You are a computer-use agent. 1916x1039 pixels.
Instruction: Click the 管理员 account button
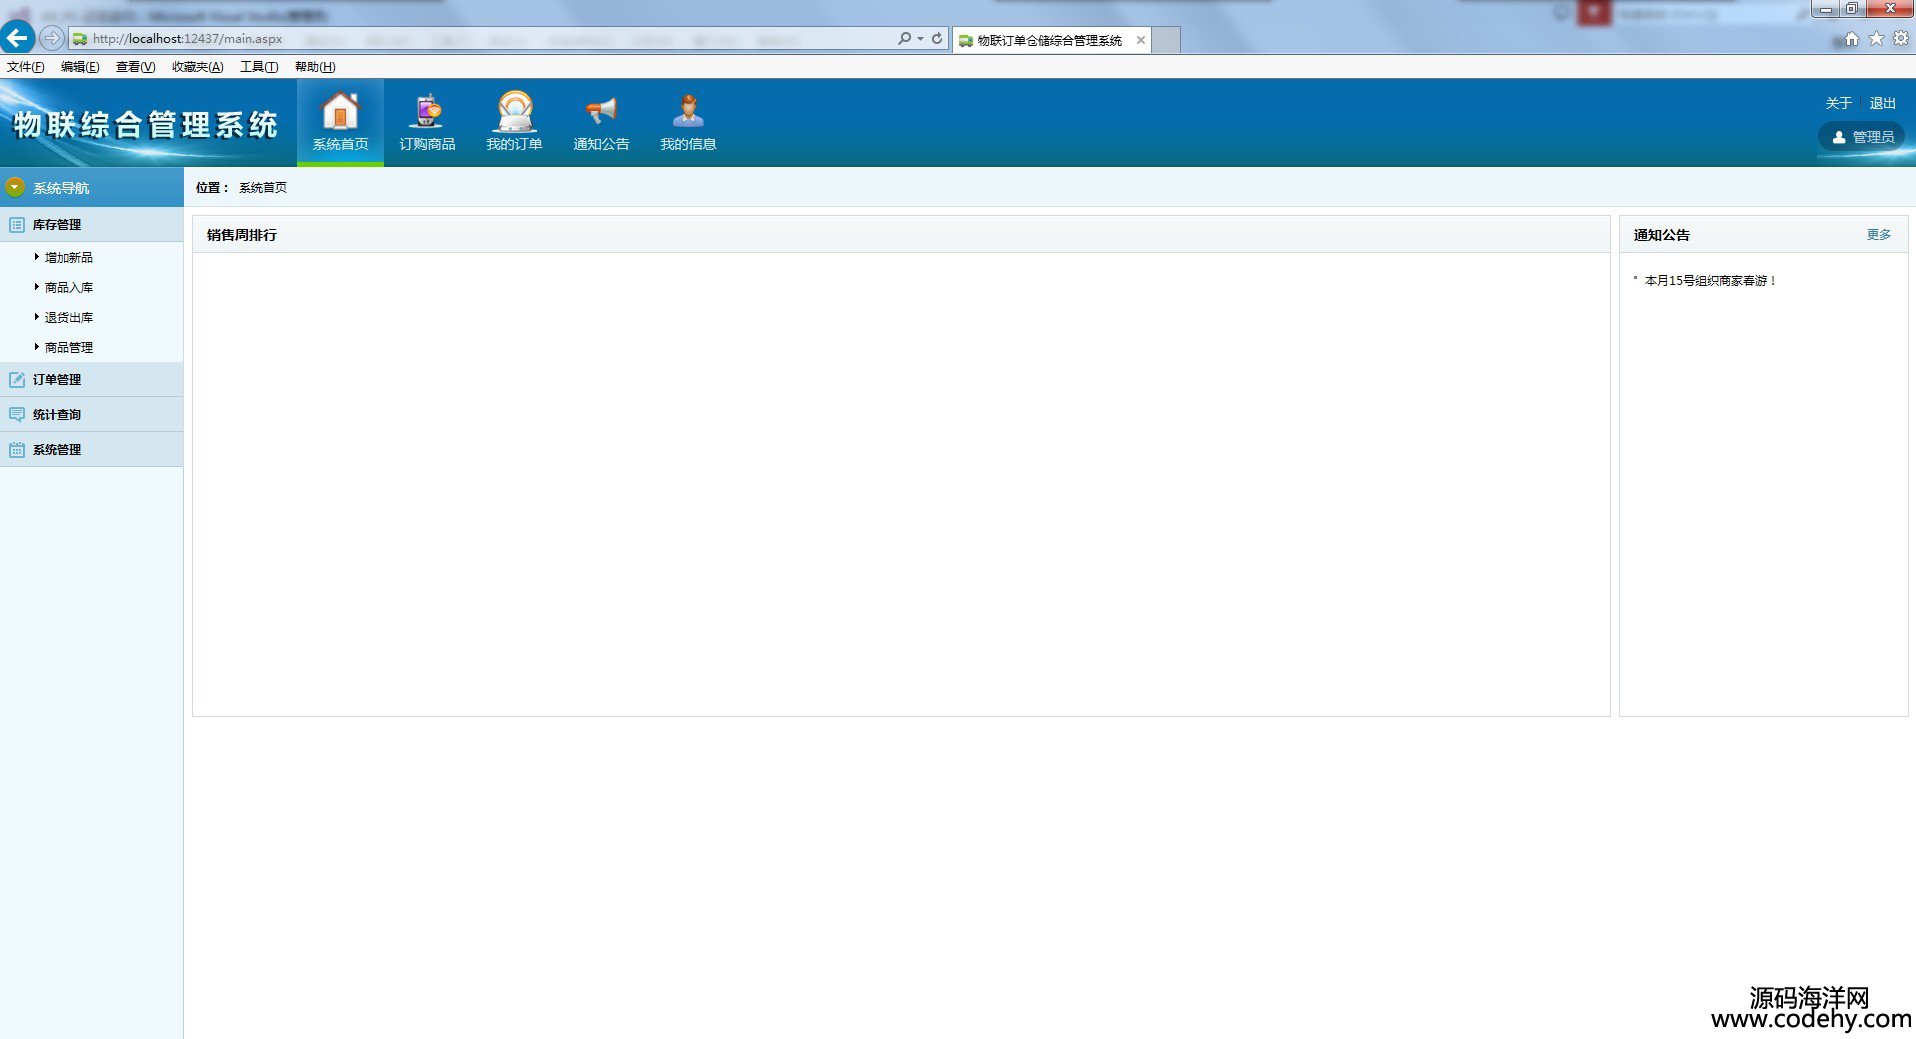[x=1862, y=137]
